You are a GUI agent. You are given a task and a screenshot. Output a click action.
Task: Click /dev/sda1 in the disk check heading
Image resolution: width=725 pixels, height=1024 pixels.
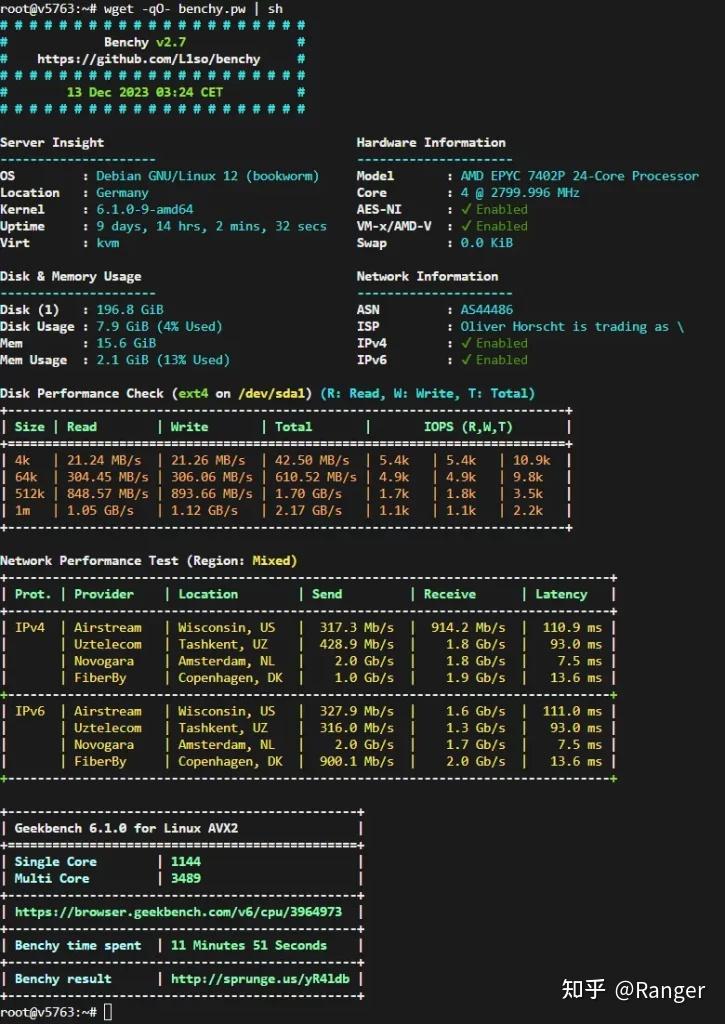(x=274, y=394)
